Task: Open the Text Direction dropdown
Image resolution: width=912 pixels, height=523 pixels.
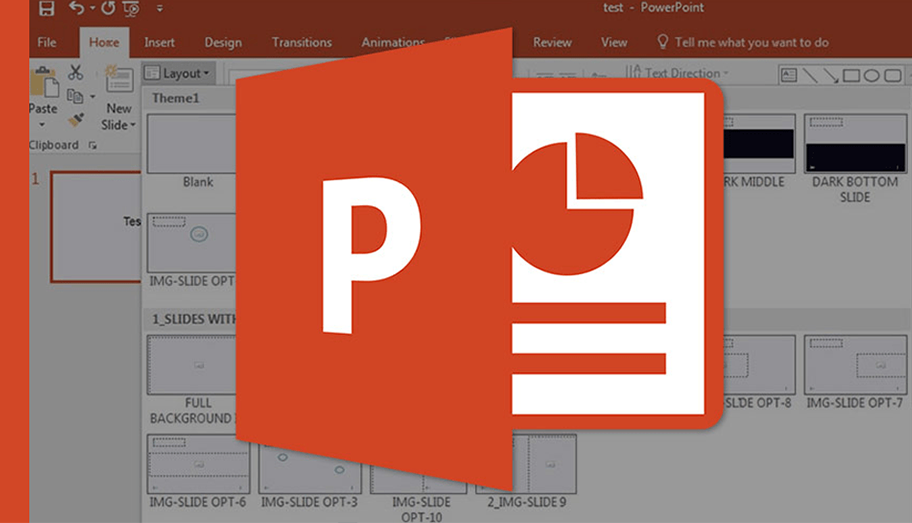Action: [677, 73]
